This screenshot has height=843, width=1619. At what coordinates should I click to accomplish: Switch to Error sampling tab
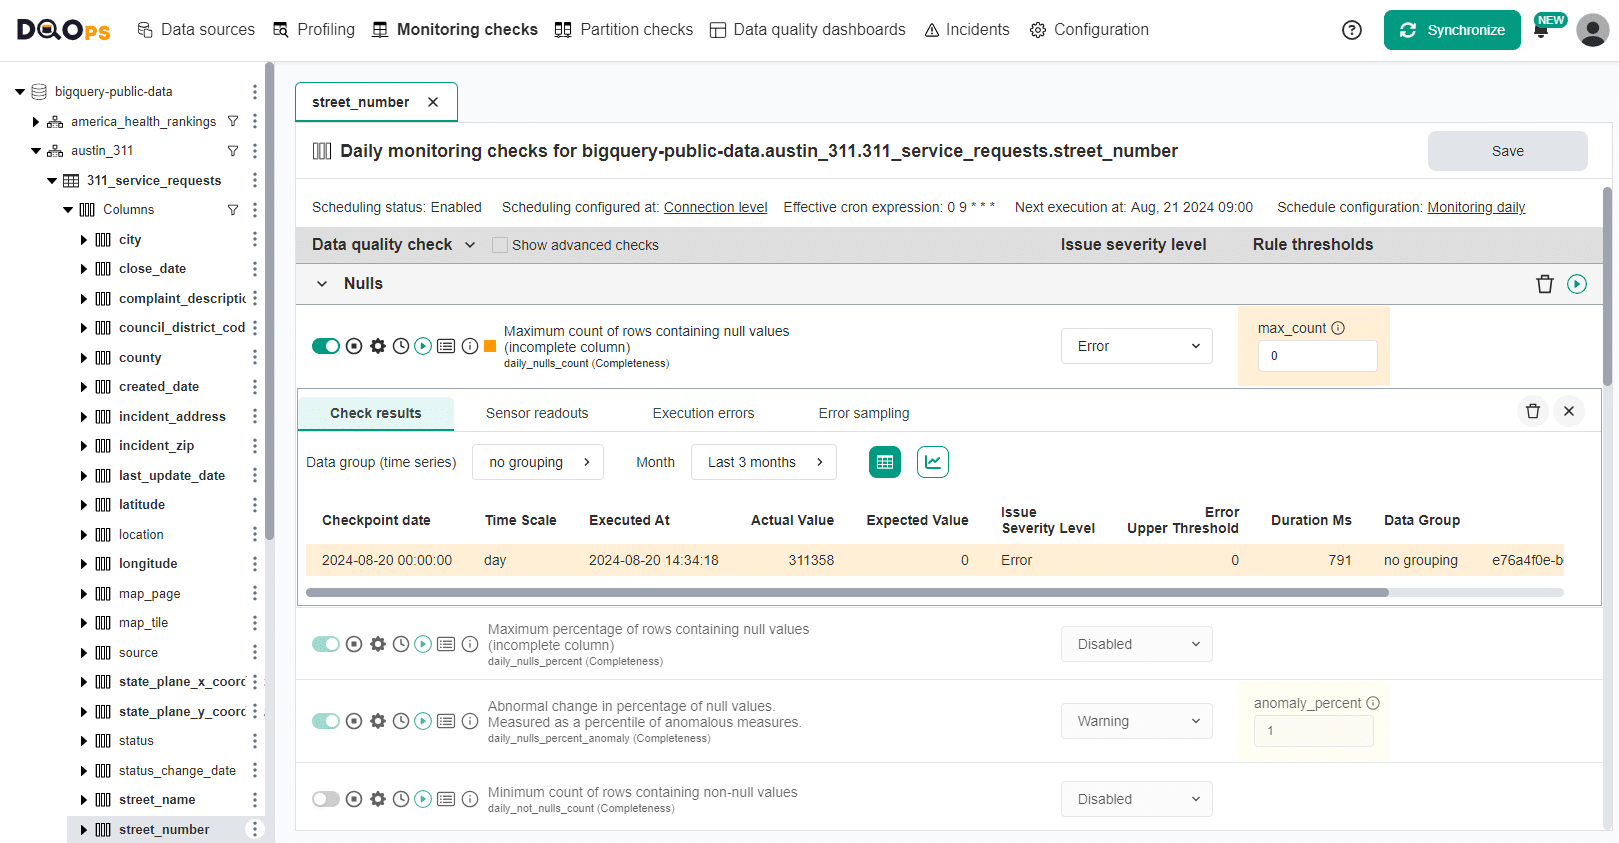click(864, 413)
